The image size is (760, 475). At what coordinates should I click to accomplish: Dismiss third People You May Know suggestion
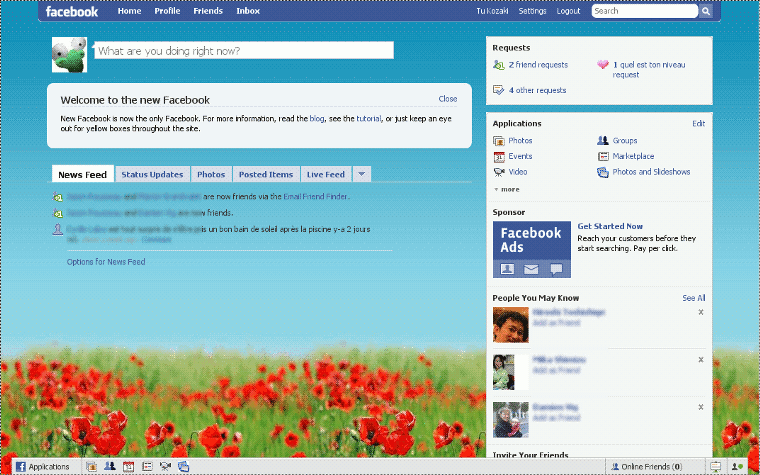(701, 407)
